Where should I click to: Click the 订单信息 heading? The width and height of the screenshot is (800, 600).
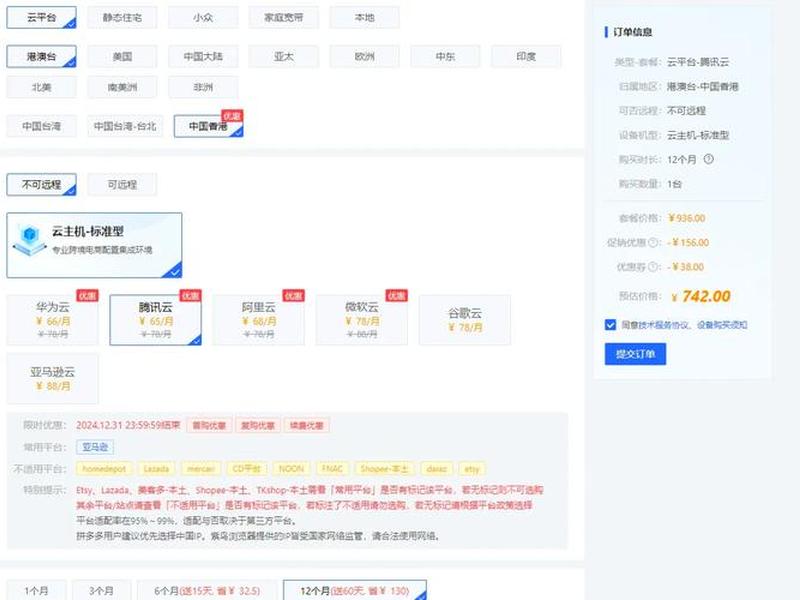tap(633, 32)
